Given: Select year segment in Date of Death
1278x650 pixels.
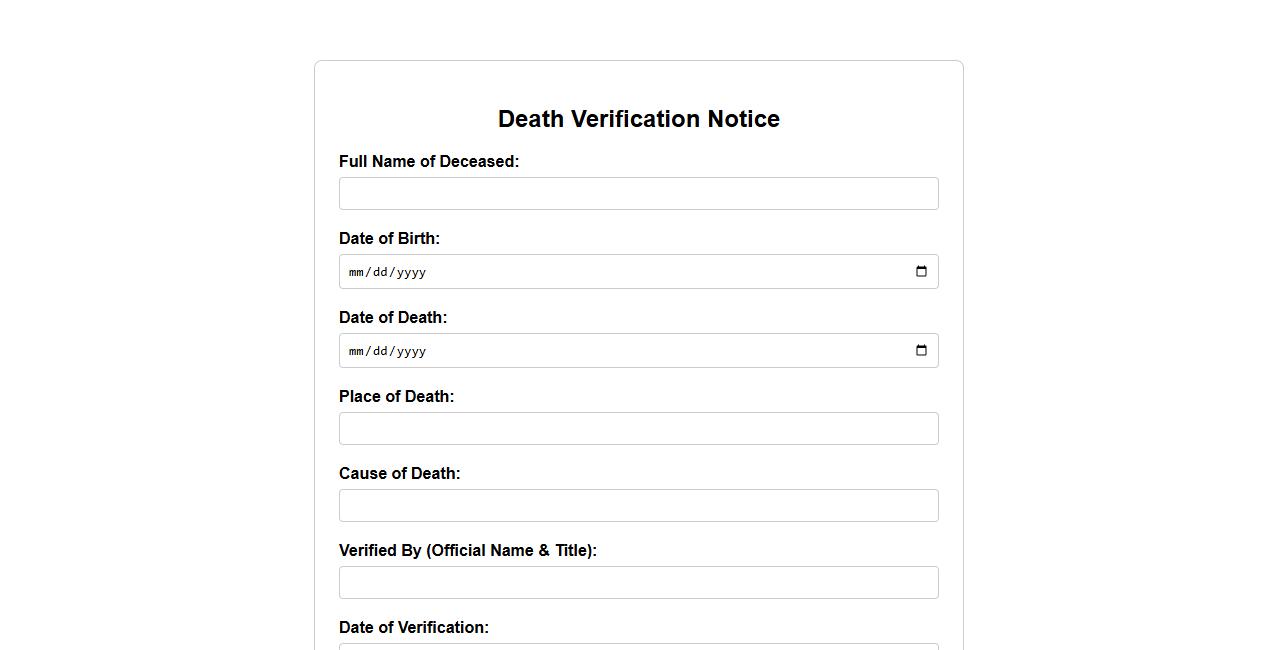Looking at the screenshot, I should coord(410,351).
